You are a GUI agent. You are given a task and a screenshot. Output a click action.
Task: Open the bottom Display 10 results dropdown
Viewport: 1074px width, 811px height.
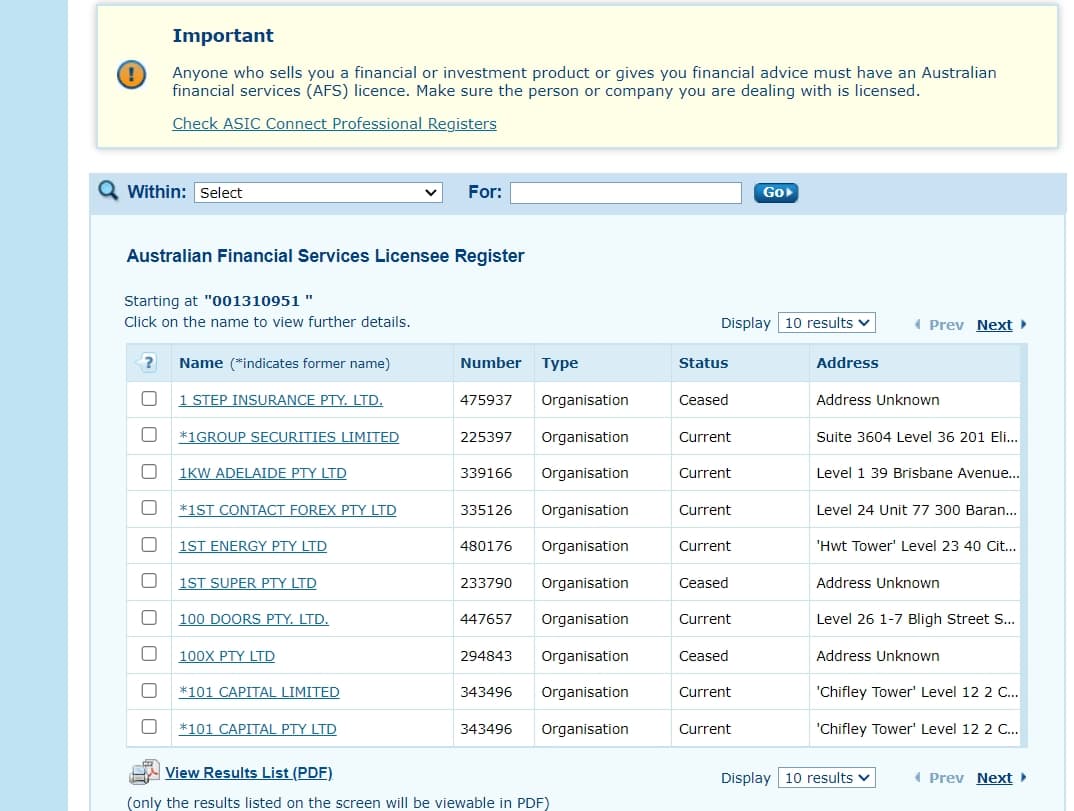[x=827, y=777]
